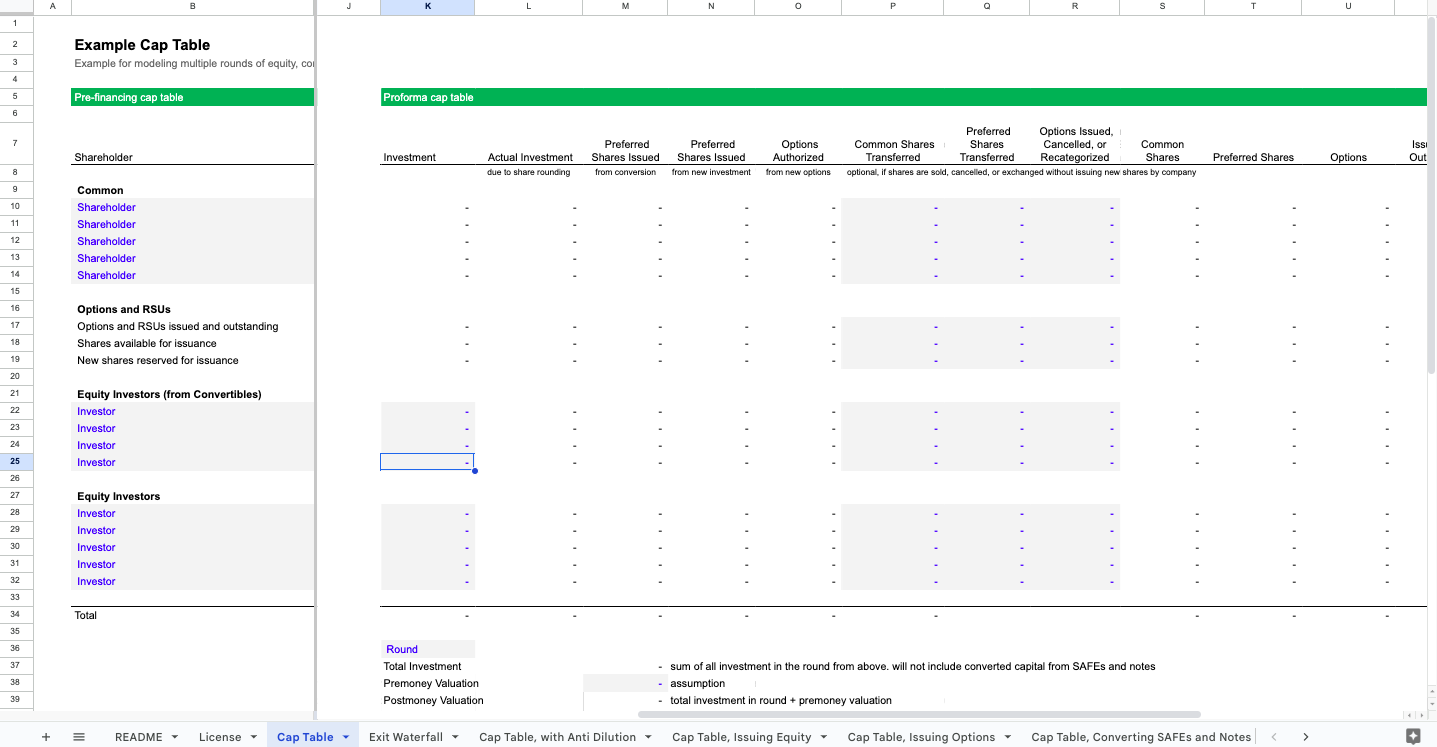Click the 'from new options' note
The height and width of the screenshot is (747, 1437).
click(798, 172)
